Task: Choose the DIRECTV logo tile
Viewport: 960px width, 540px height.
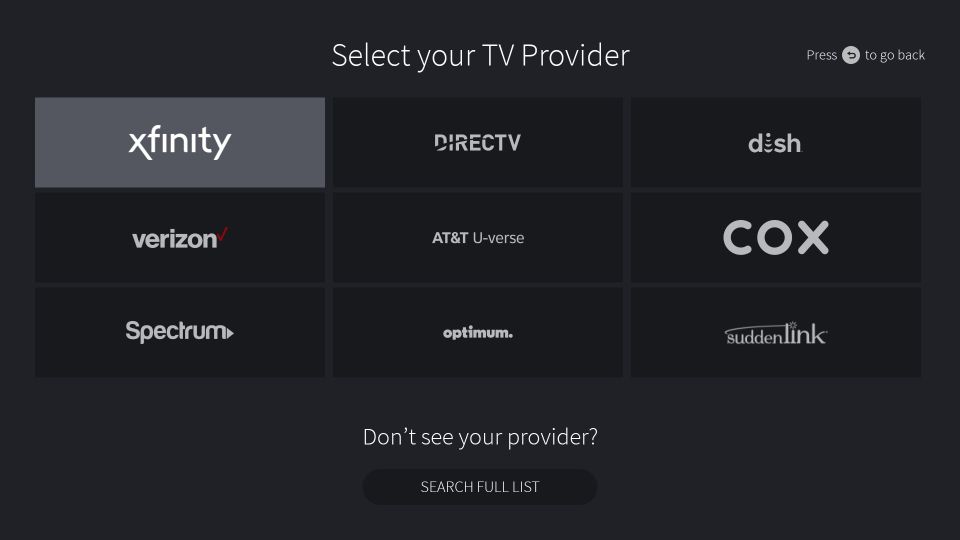Action: click(x=478, y=142)
